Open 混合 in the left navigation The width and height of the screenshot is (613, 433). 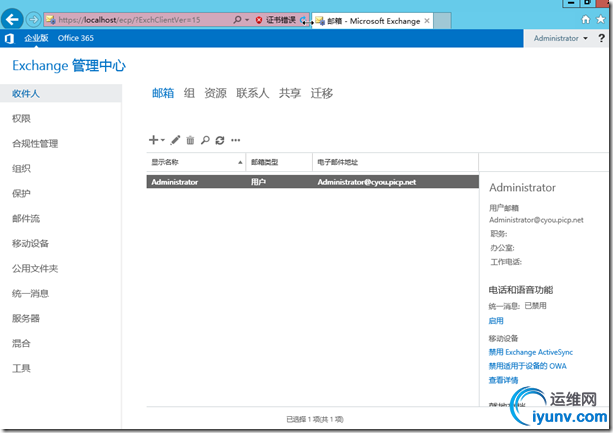(x=21, y=344)
